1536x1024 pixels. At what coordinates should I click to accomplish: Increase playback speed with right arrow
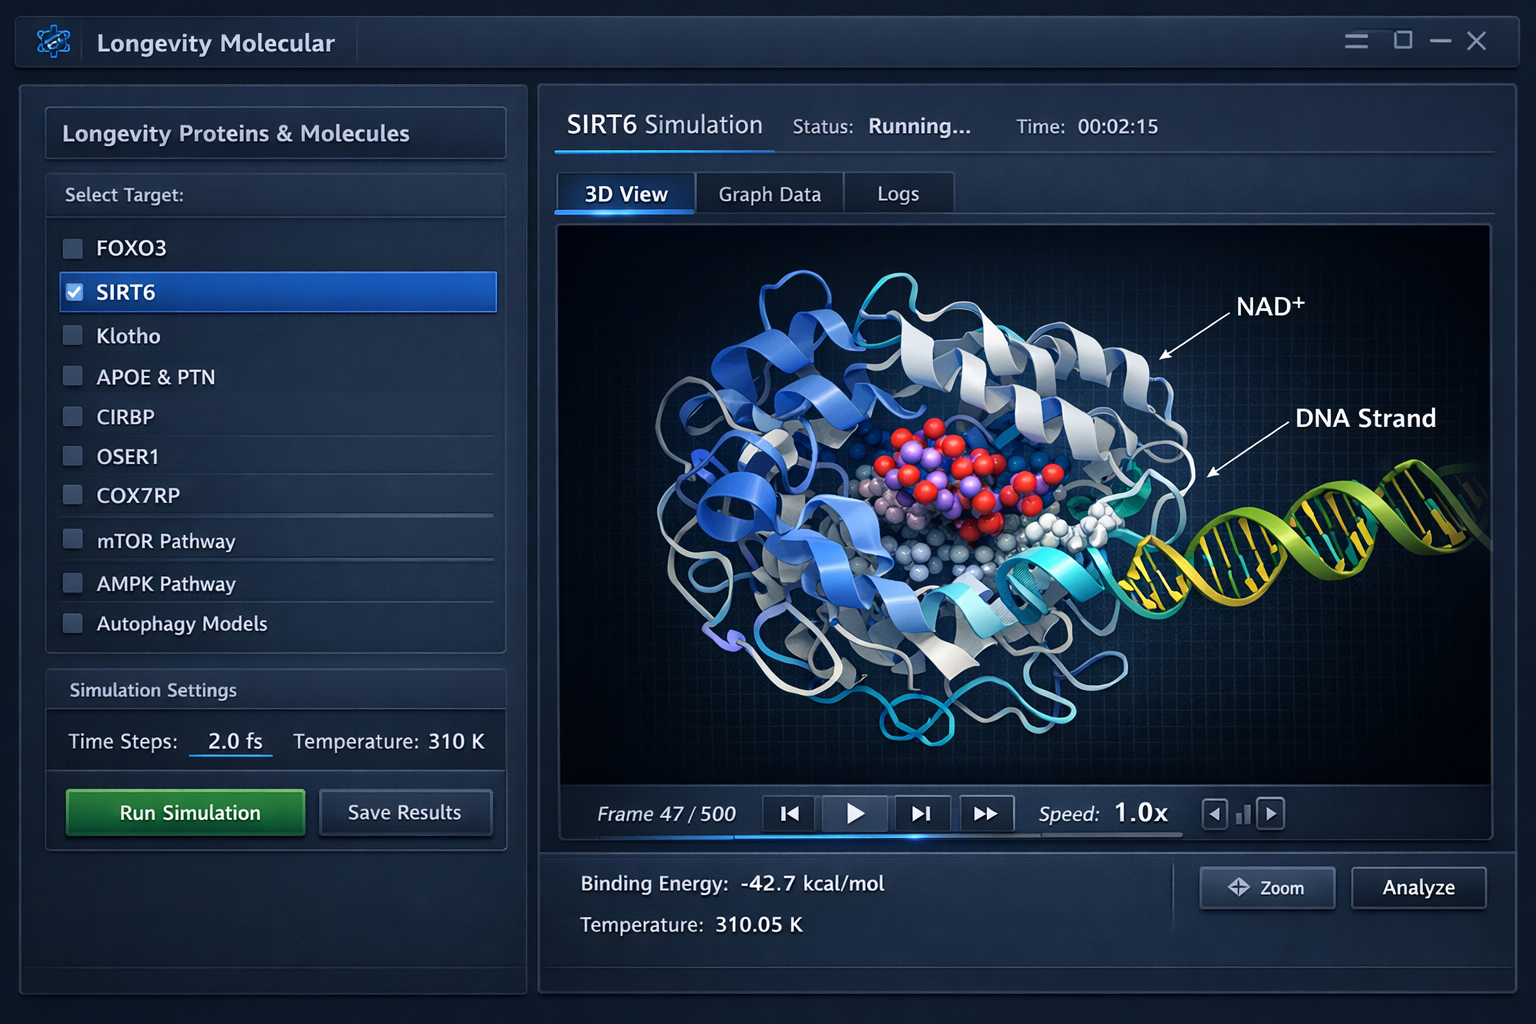1271,814
